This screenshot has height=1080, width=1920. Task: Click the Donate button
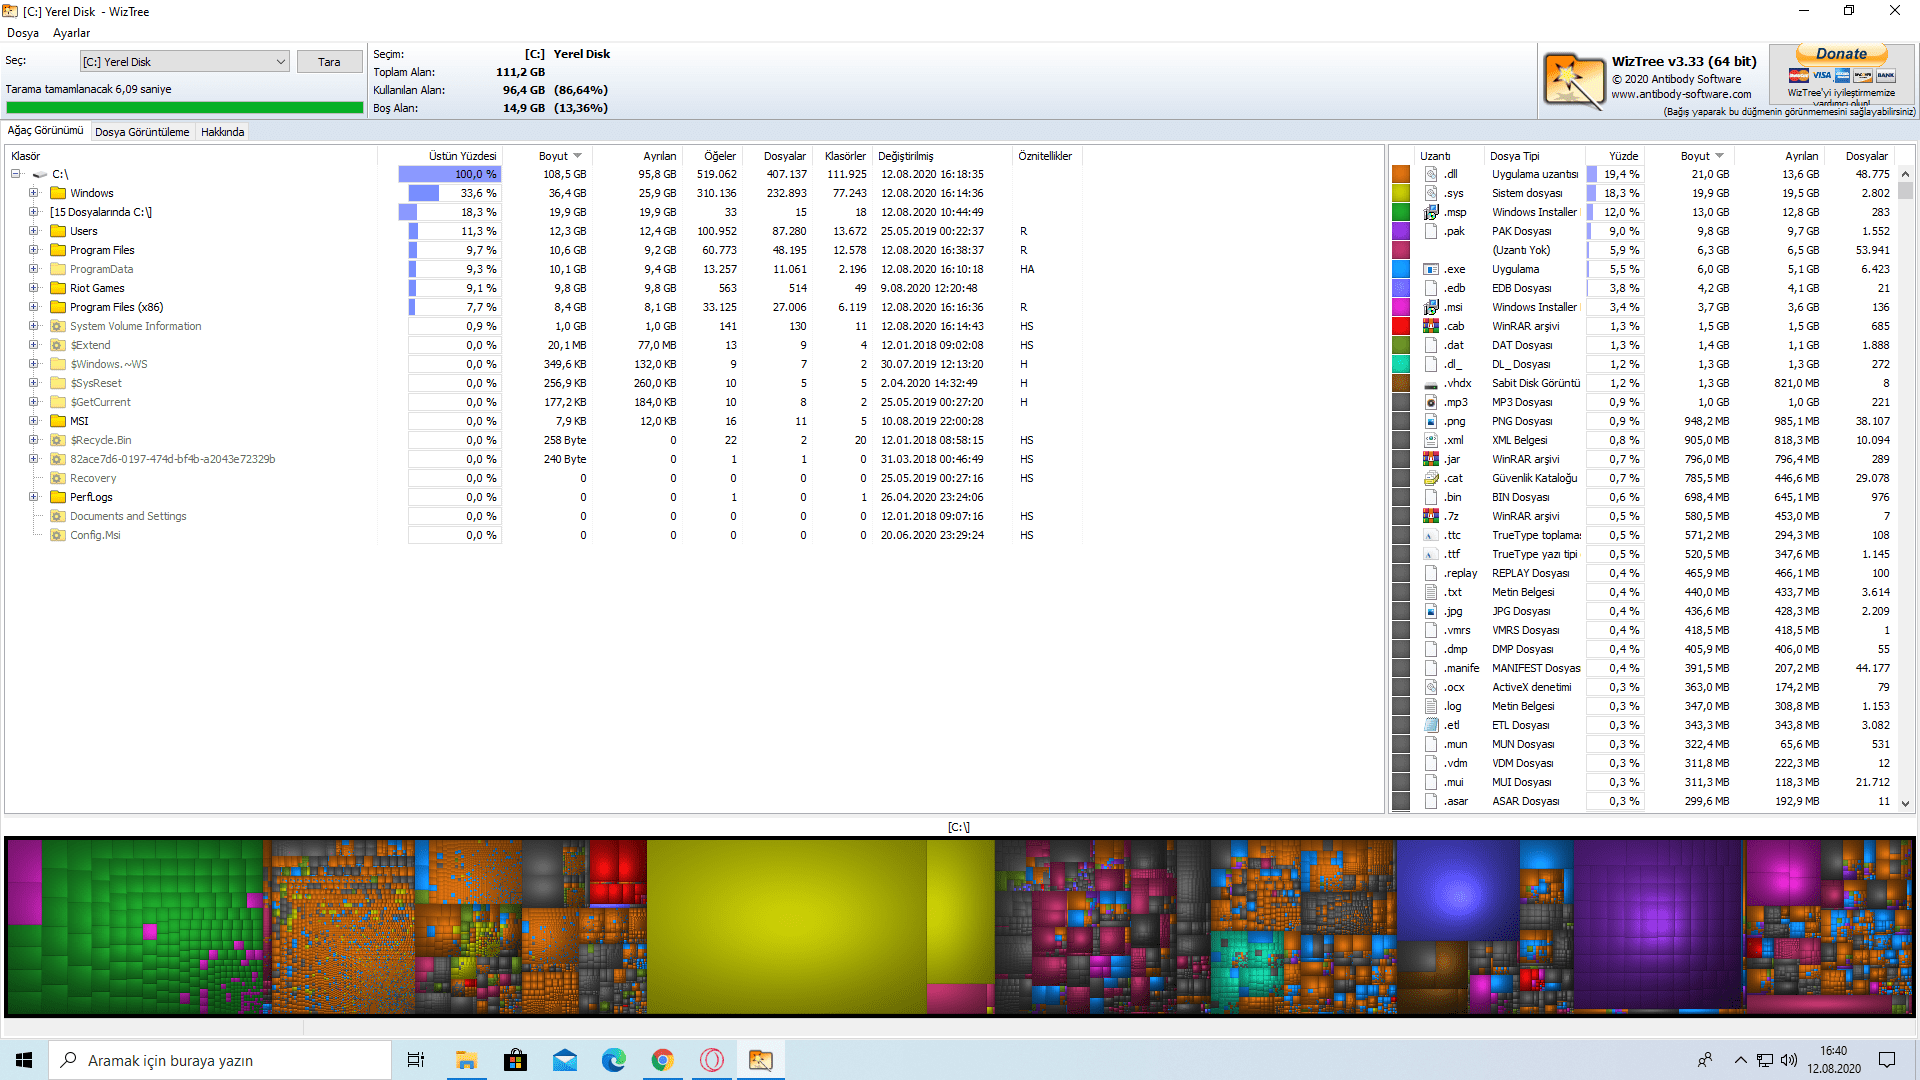pyautogui.click(x=1841, y=54)
